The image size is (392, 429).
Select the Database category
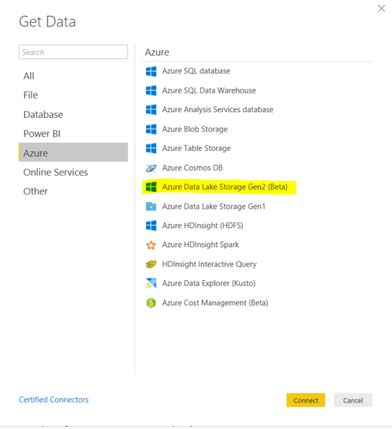tap(43, 115)
